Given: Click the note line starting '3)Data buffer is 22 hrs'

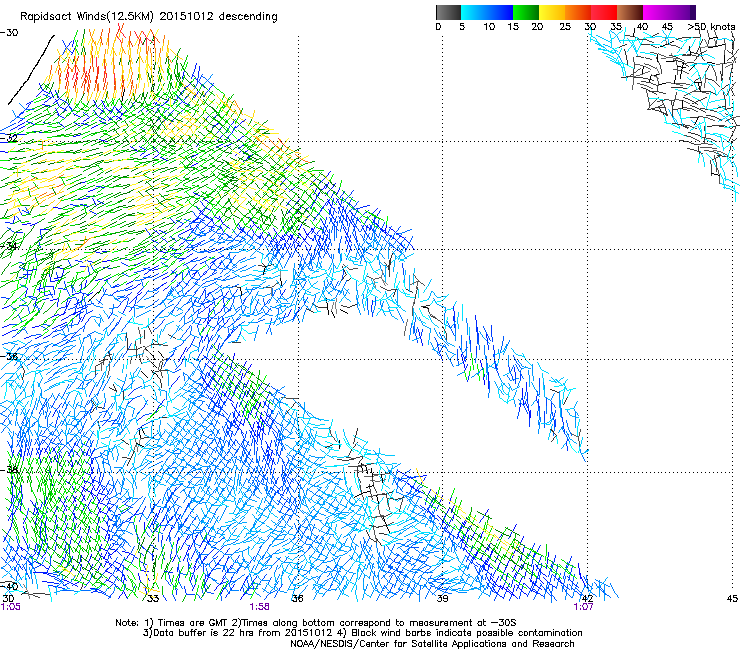Looking at the screenshot, I should click(x=362, y=633).
